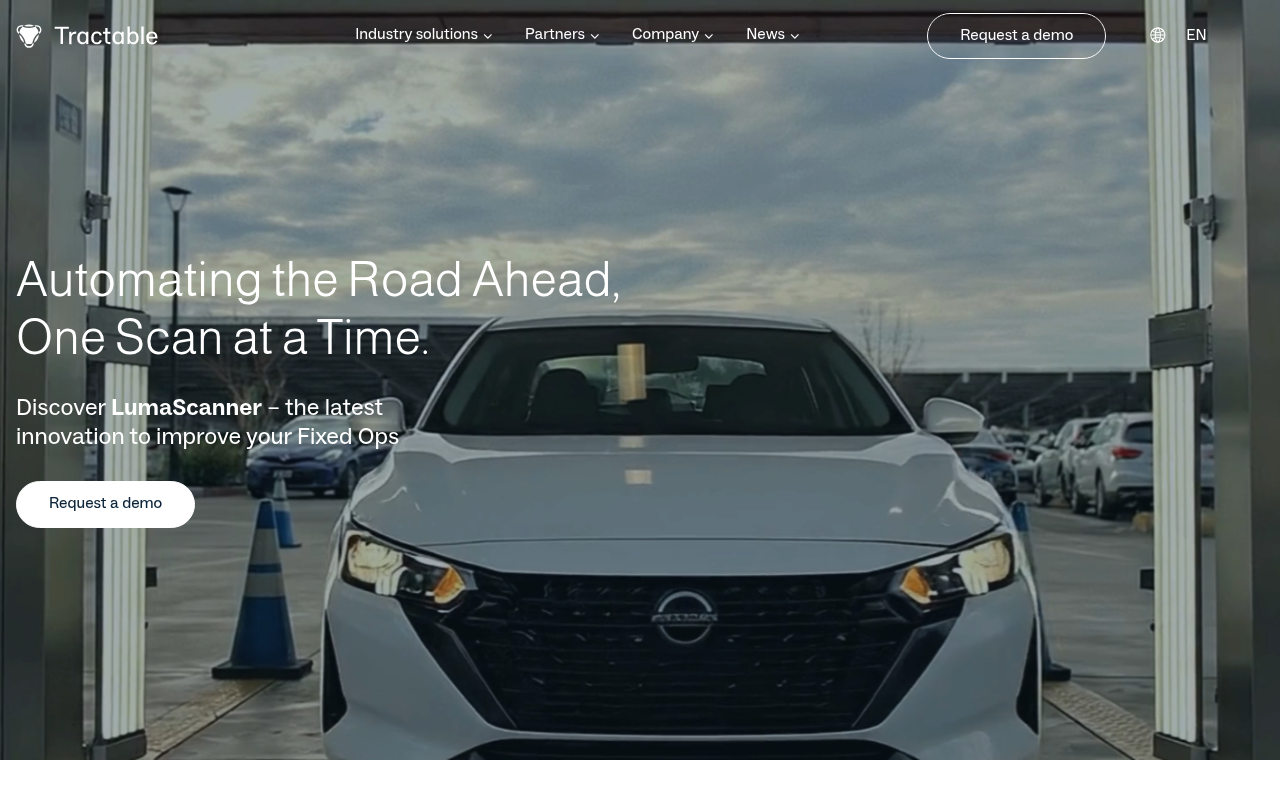Click the Tractable logo icon

click(29, 36)
